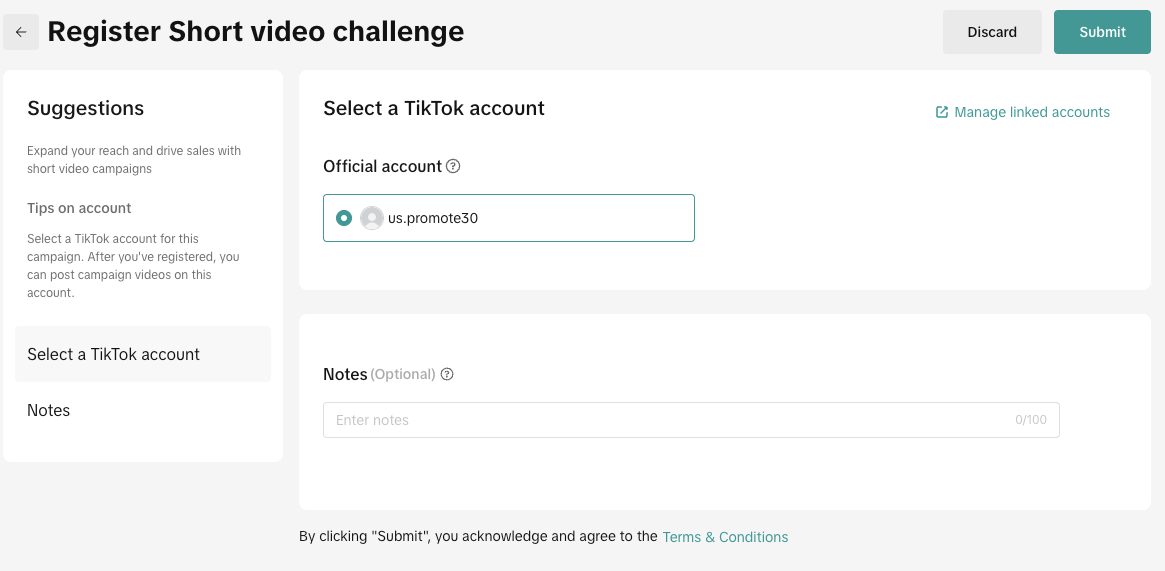Click the us.promote30 account name text
This screenshot has height=571, width=1165.
coord(433,218)
